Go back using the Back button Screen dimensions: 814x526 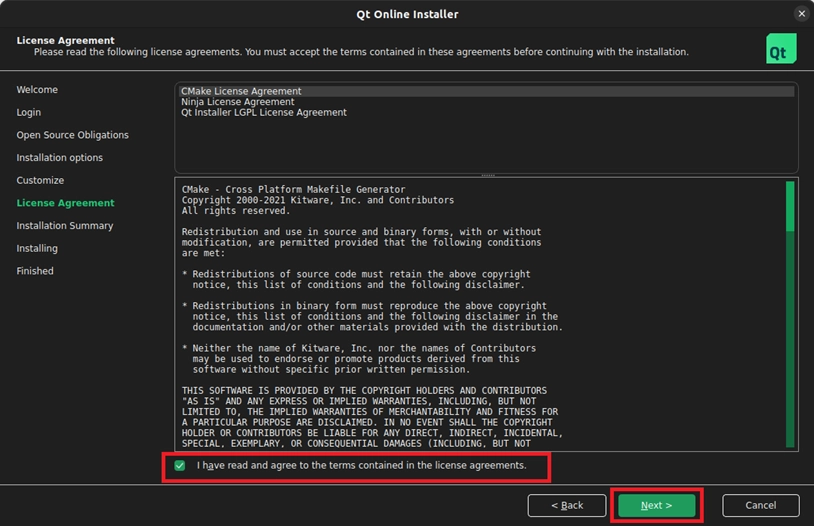[x=567, y=505]
